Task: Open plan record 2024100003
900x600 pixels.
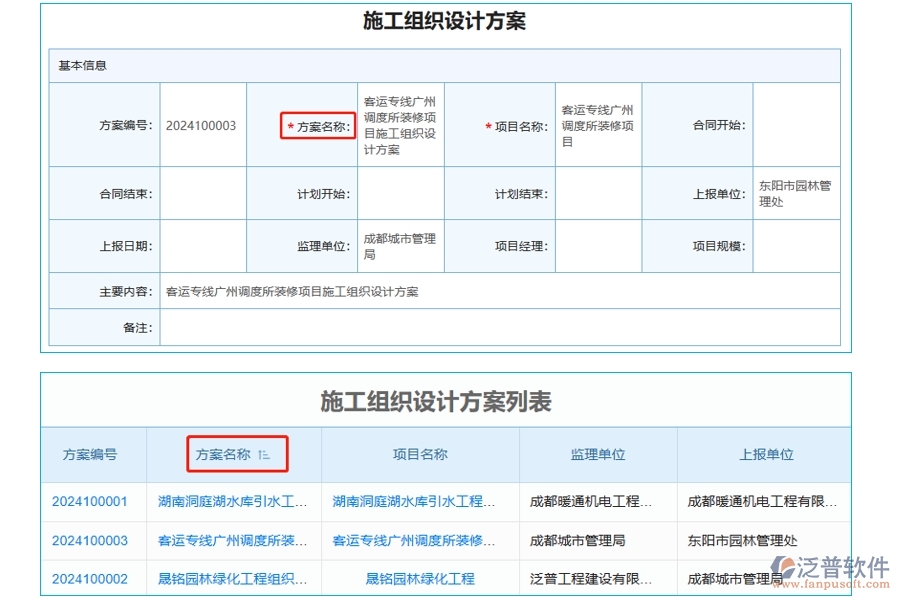Action: 94,540
